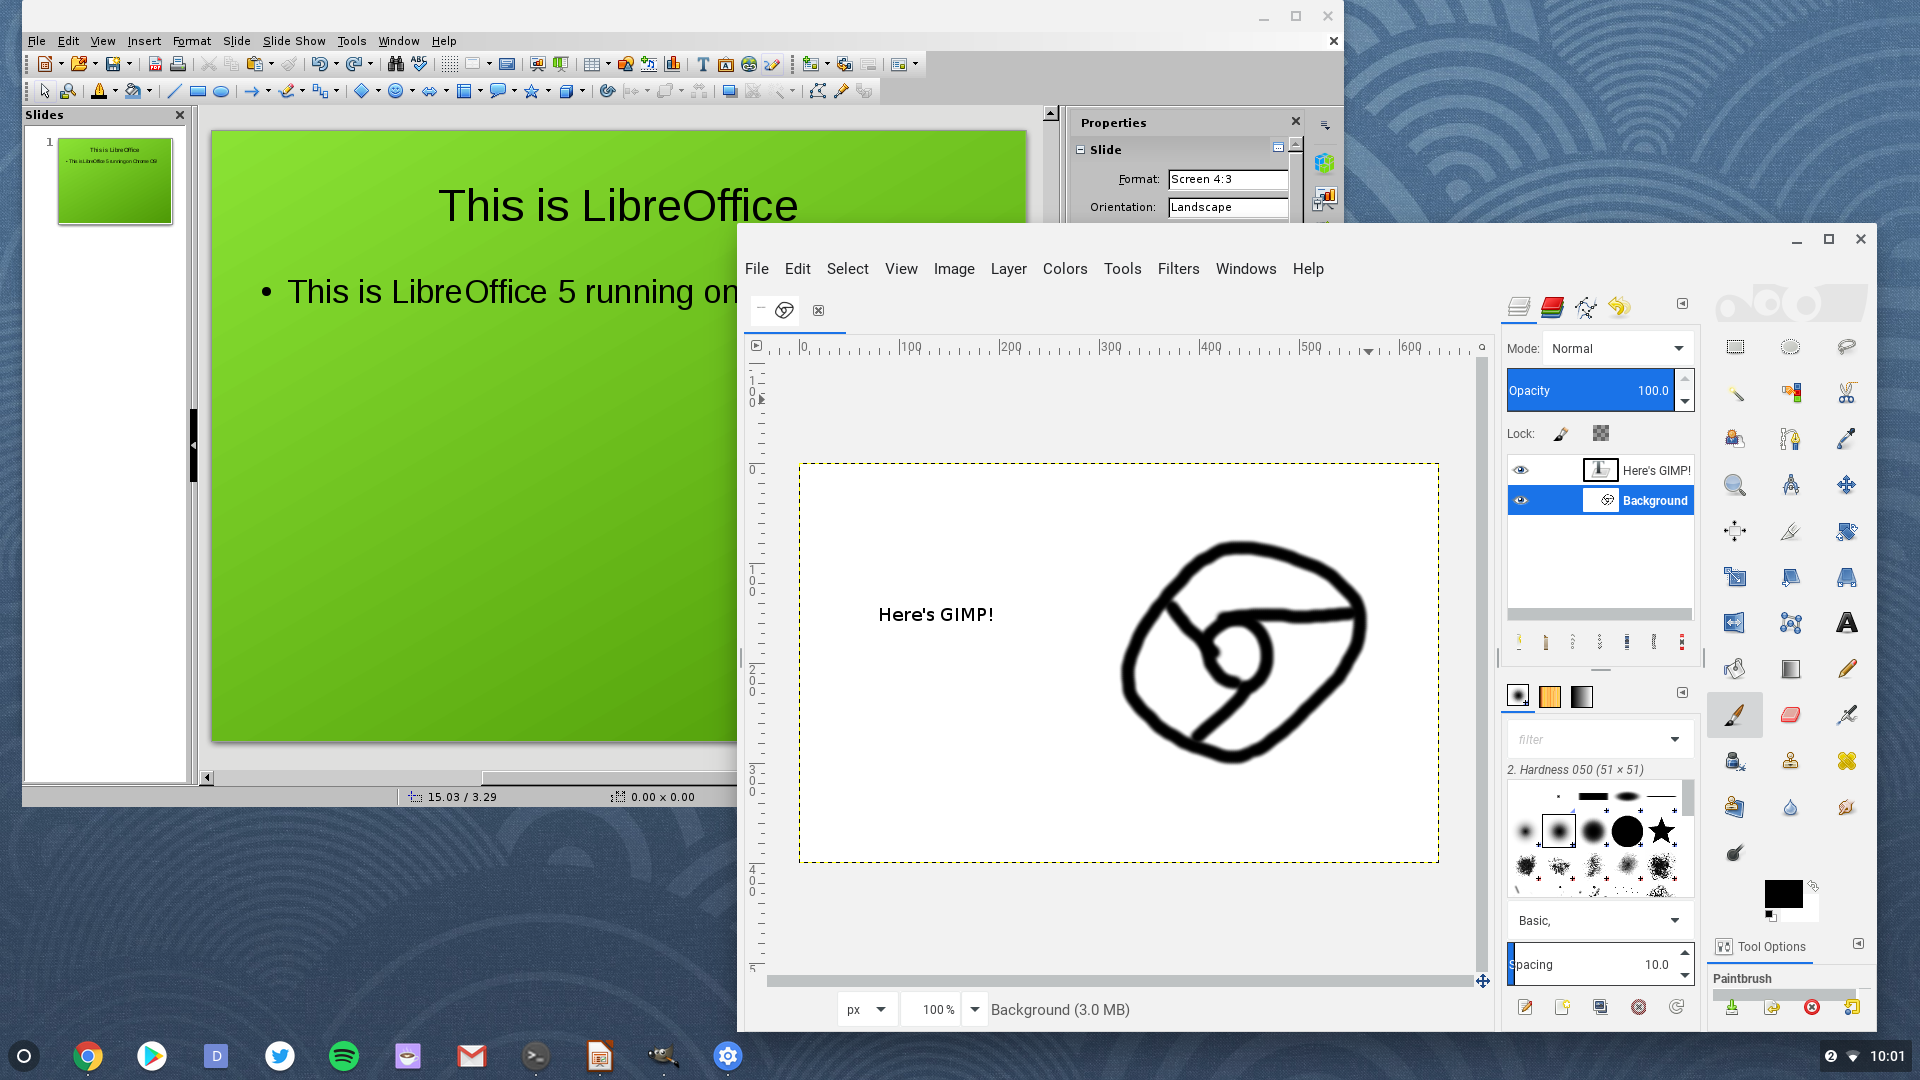The image size is (1920, 1080).
Task: Select the Rectangle Select tool in GIMP
Action: (1735, 347)
